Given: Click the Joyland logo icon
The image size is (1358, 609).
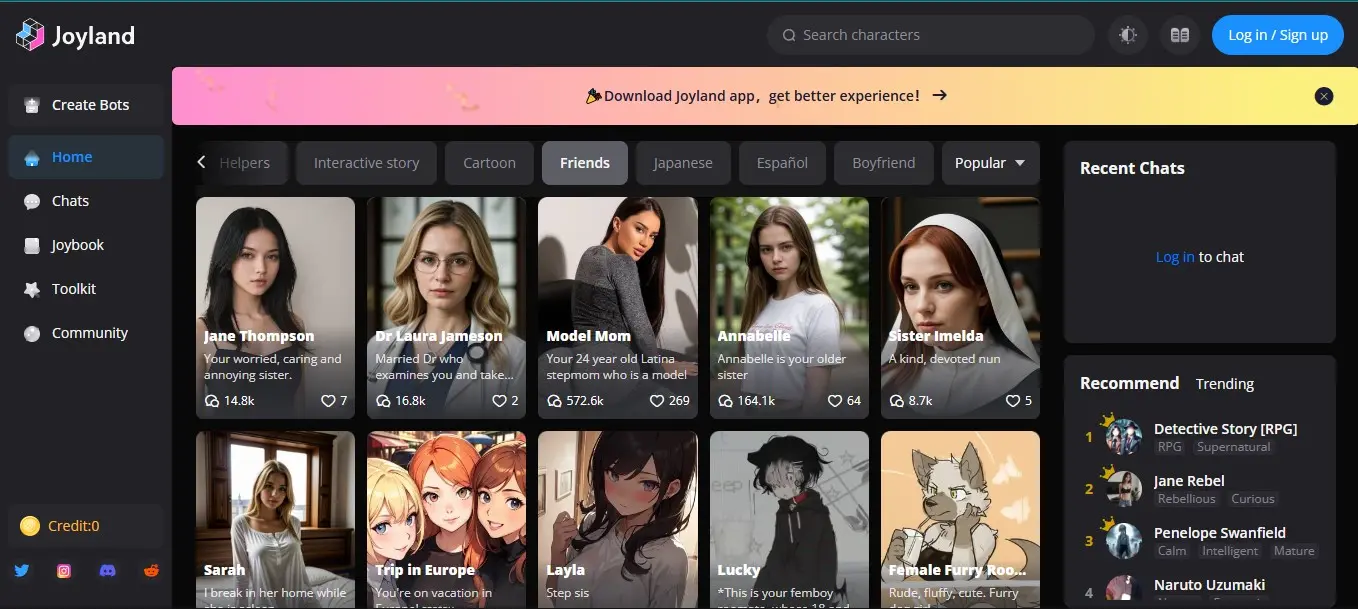Looking at the screenshot, I should (30, 35).
